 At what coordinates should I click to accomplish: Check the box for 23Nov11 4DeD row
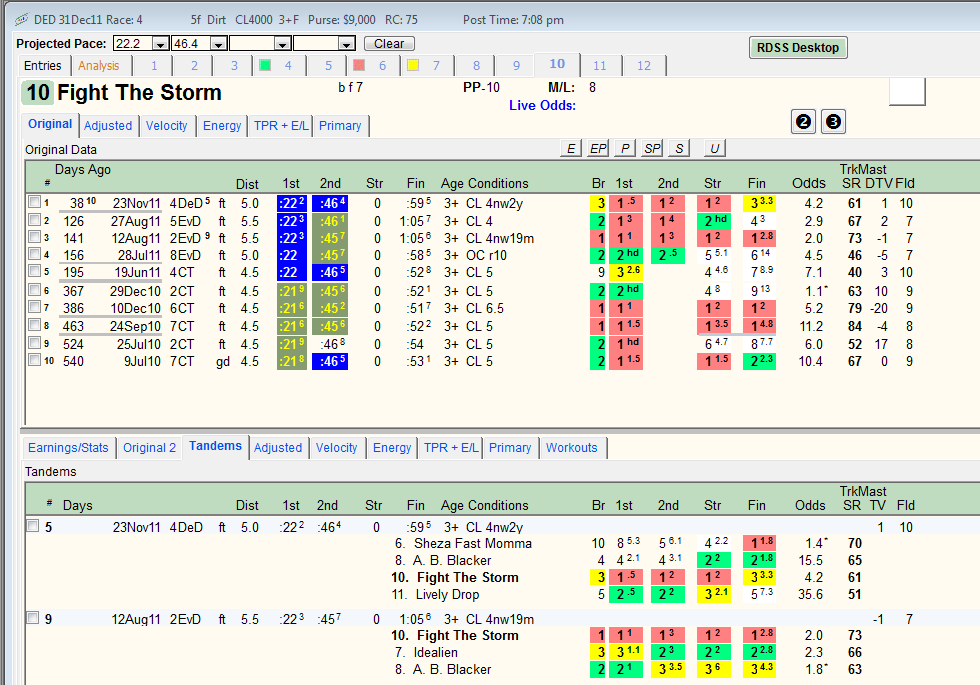pos(34,202)
